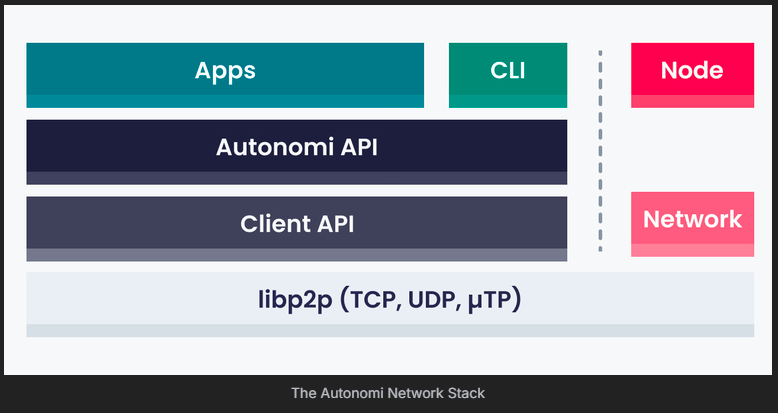The height and width of the screenshot is (413, 778).
Task: Select the pink Network block
Action: 692,224
